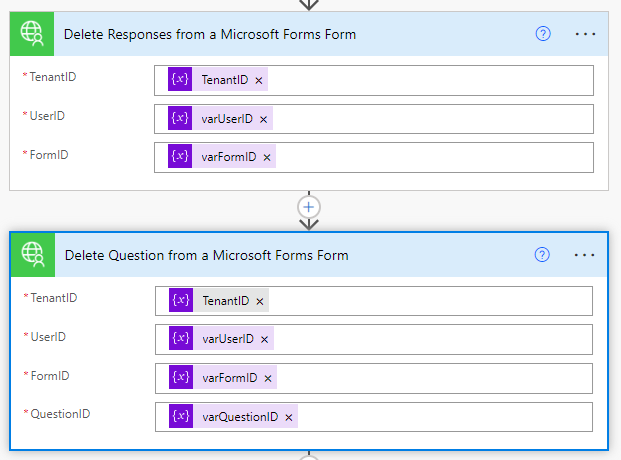Screen dimensions: 621x460
Task: Open more options menu for Delete Question action
Action: [585, 255]
